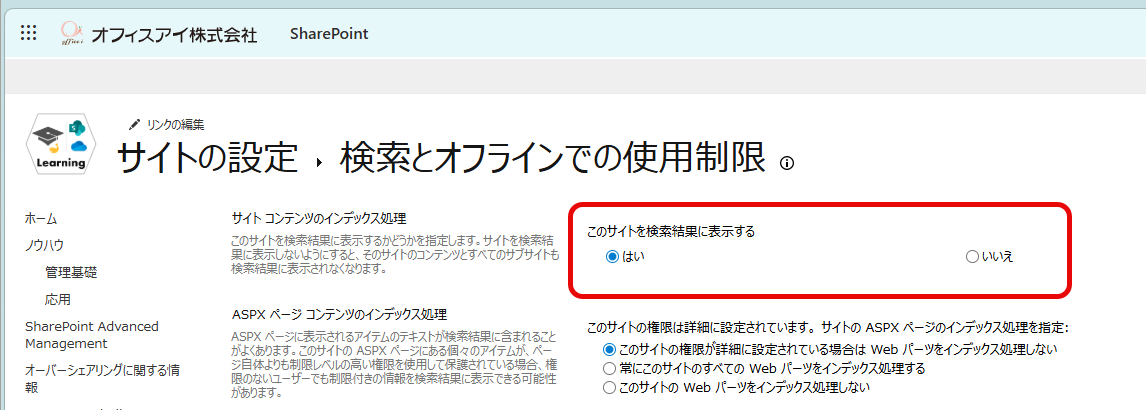Click the info icon beside page title
Image resolution: width=1146 pixels, height=410 pixels.
point(787,163)
